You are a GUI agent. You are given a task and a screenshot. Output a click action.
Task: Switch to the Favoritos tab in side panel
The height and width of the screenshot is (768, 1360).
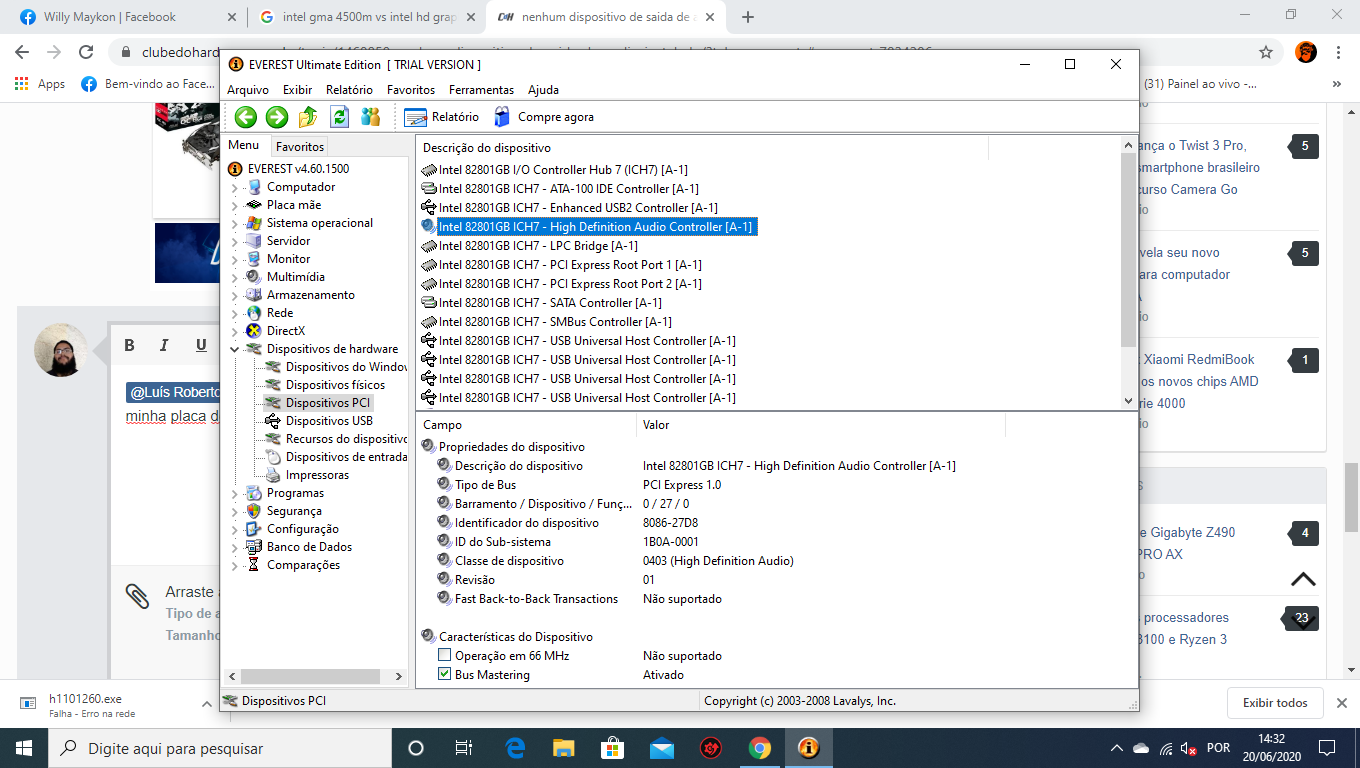pyautogui.click(x=300, y=146)
